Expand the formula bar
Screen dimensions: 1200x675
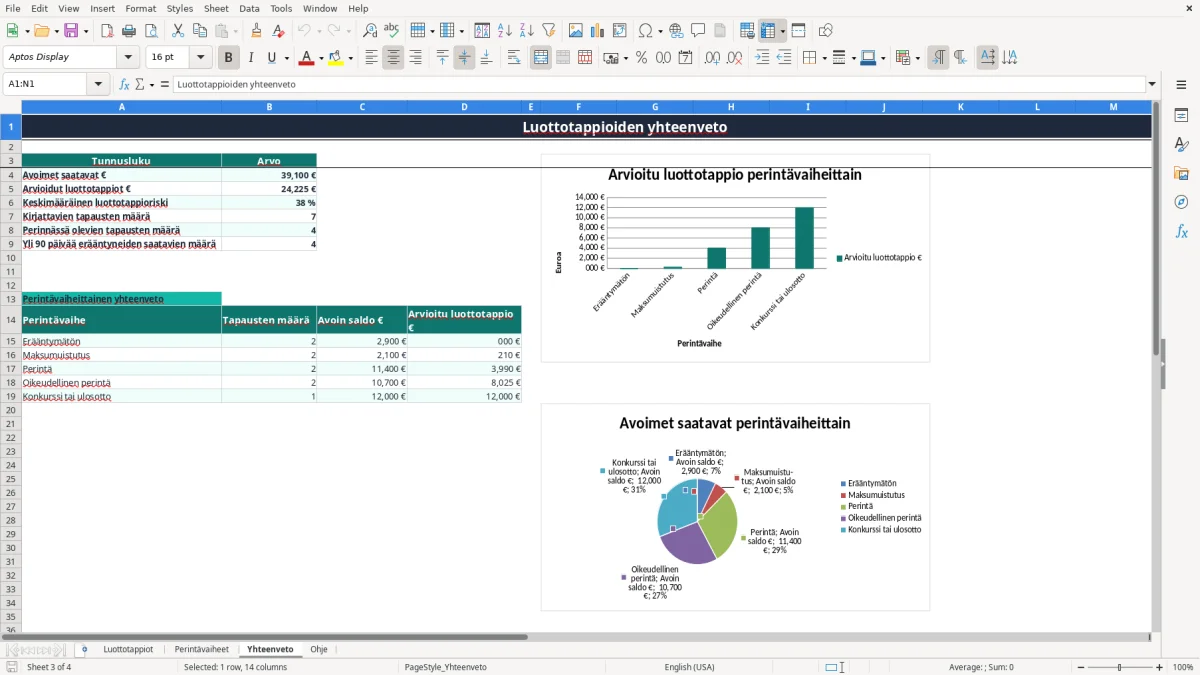1152,84
